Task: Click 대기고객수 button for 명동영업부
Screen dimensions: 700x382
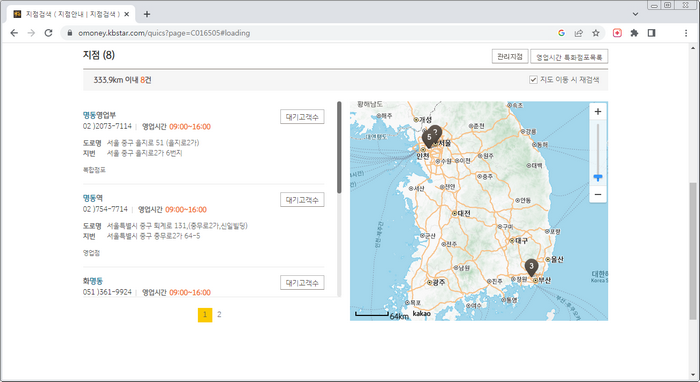Action: pyautogui.click(x=302, y=117)
